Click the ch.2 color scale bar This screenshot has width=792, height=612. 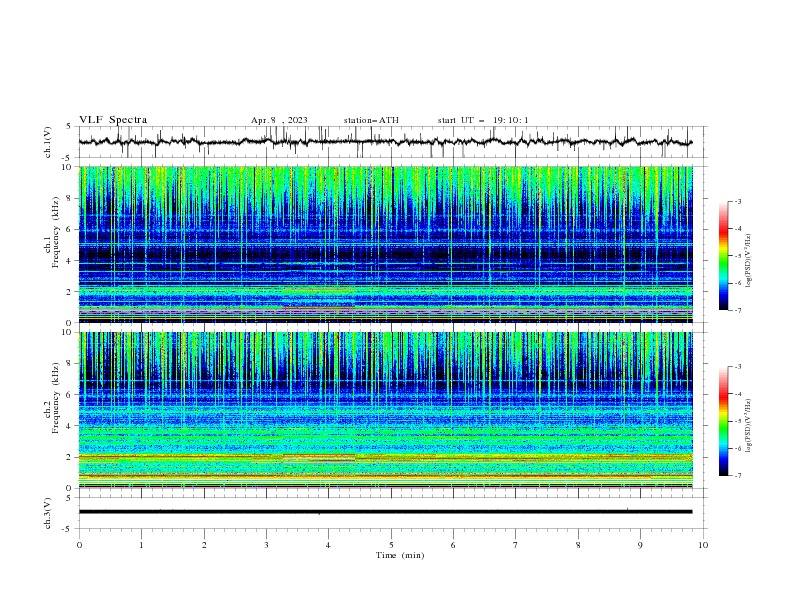coord(723,421)
